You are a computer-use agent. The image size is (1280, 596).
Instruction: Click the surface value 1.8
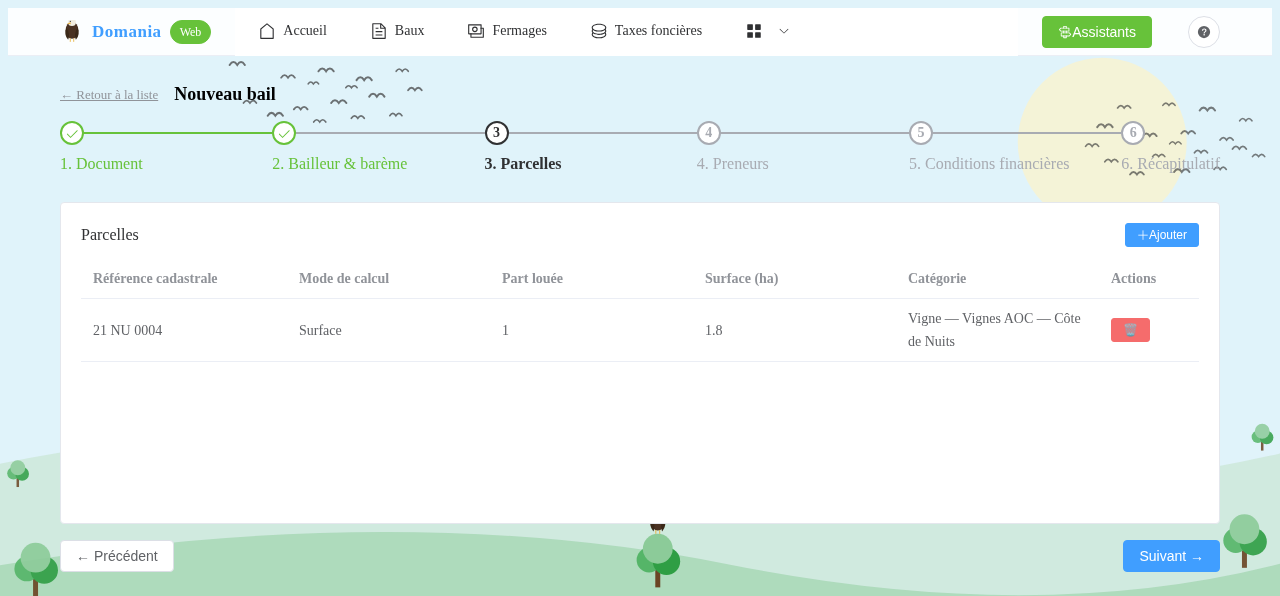[713, 331]
